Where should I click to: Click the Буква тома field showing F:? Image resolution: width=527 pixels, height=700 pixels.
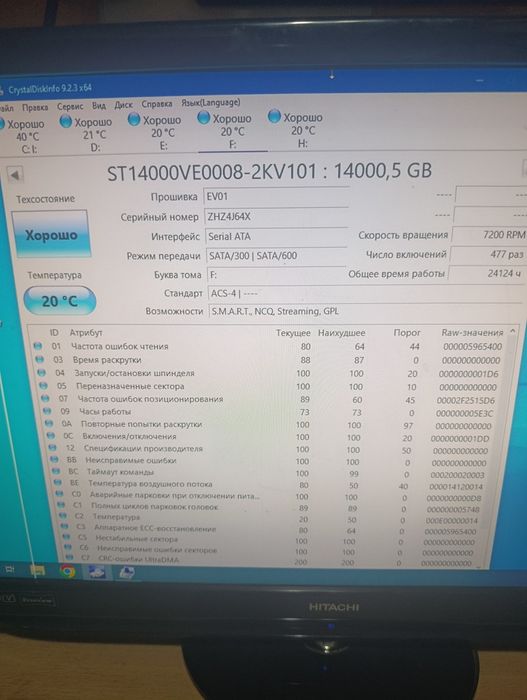click(x=276, y=275)
